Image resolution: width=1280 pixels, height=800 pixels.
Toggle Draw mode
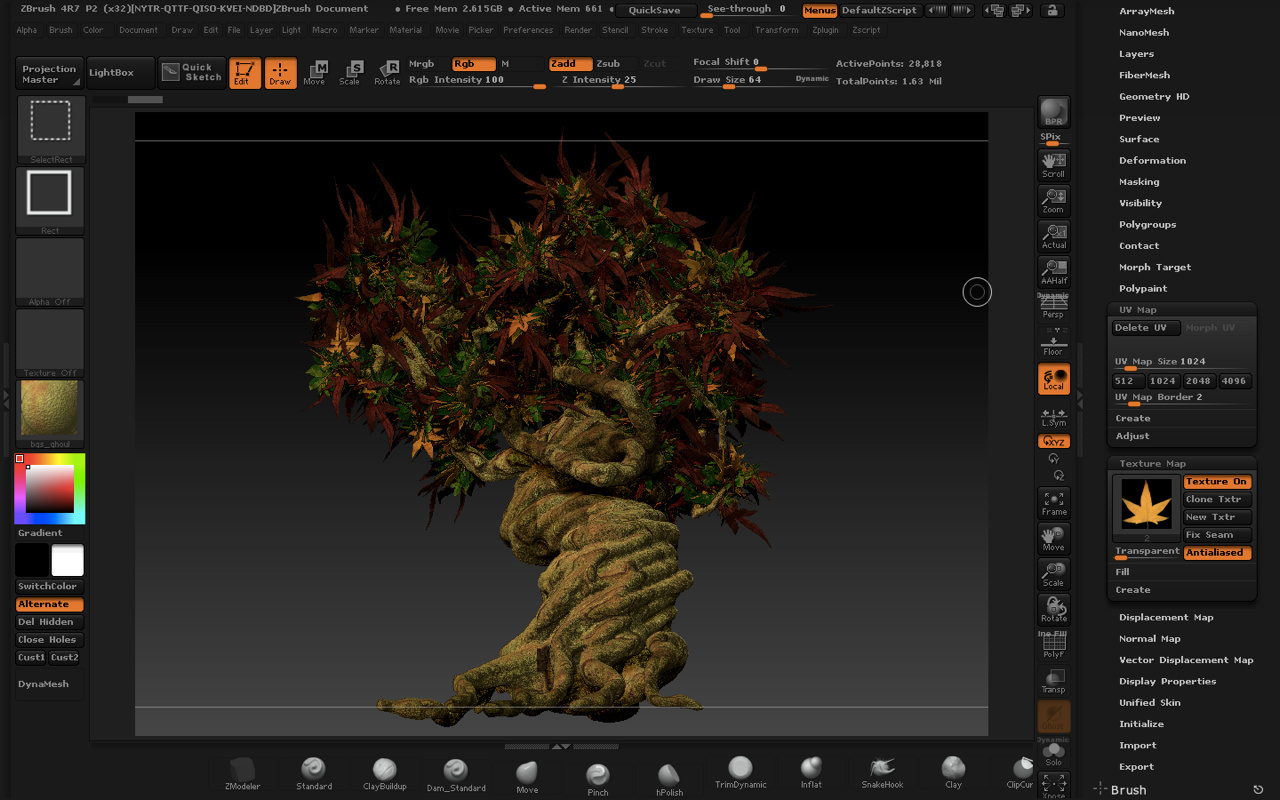281,73
